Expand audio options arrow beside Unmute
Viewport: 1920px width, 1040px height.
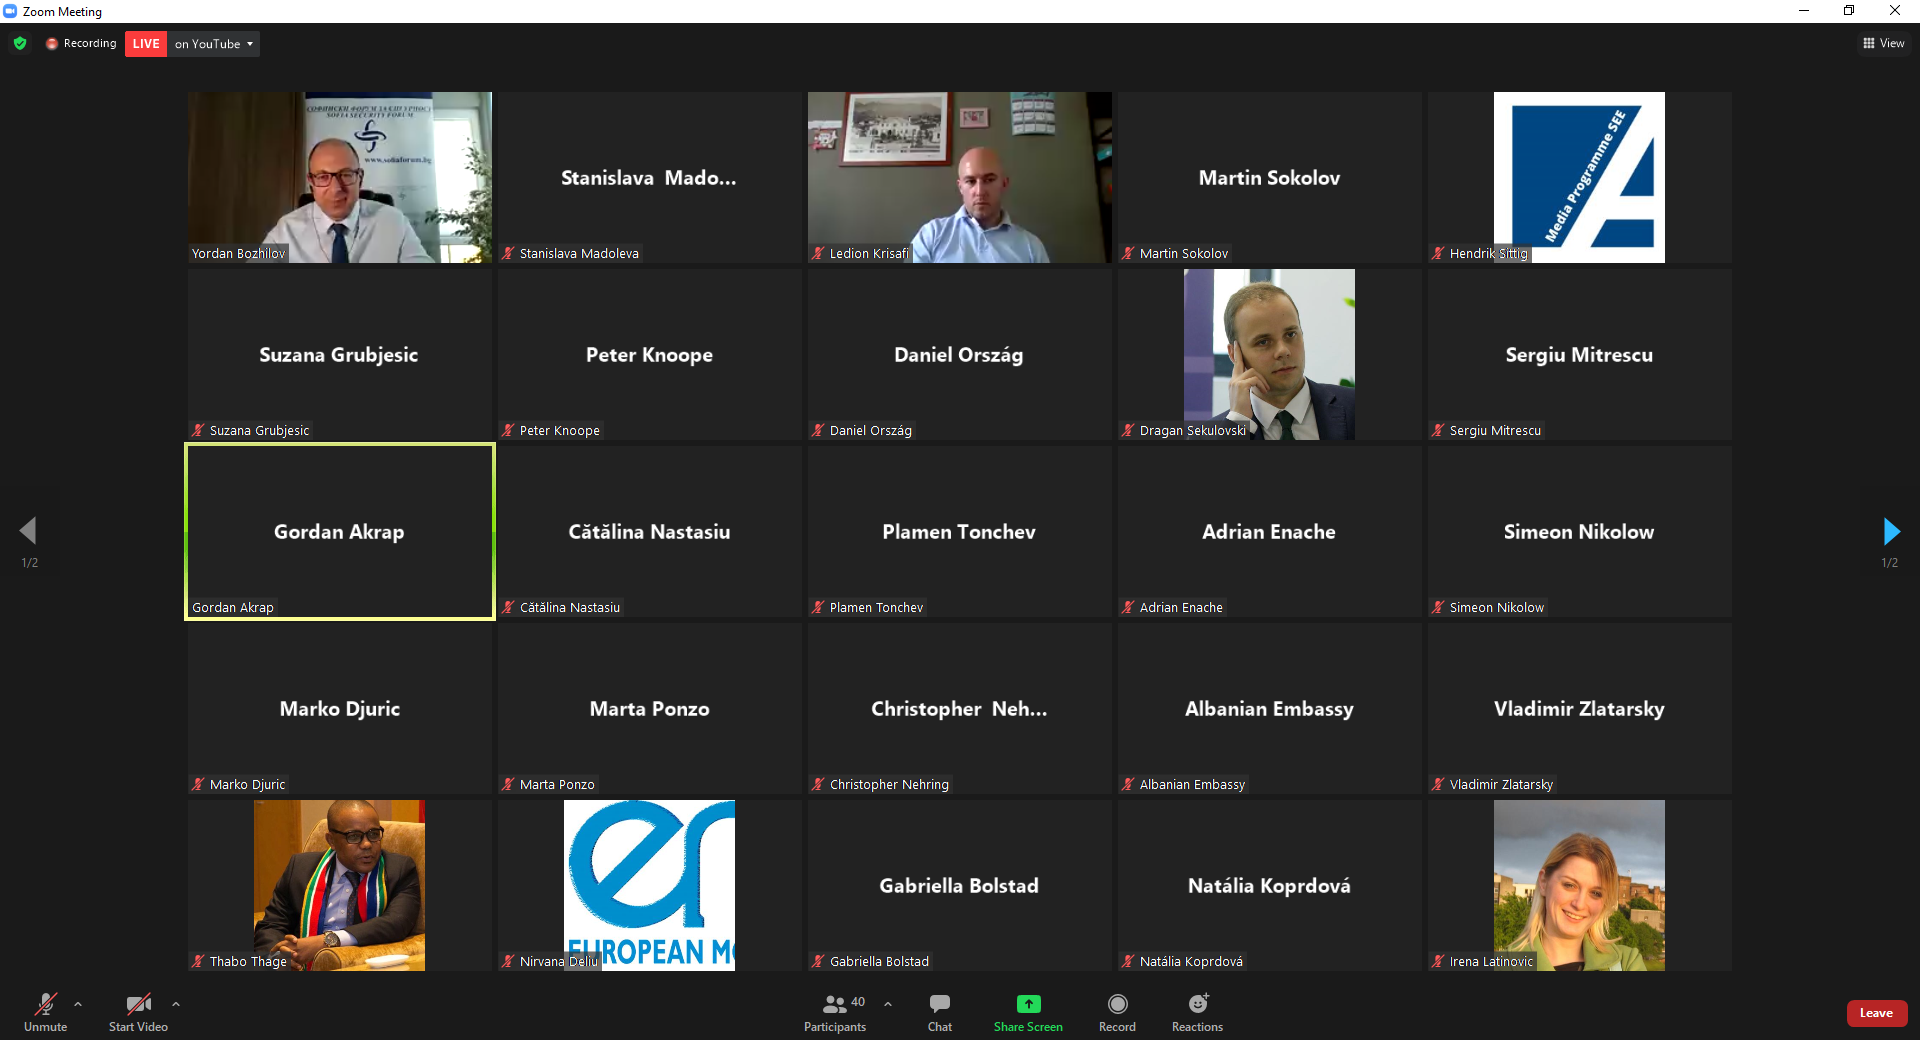(x=78, y=1004)
